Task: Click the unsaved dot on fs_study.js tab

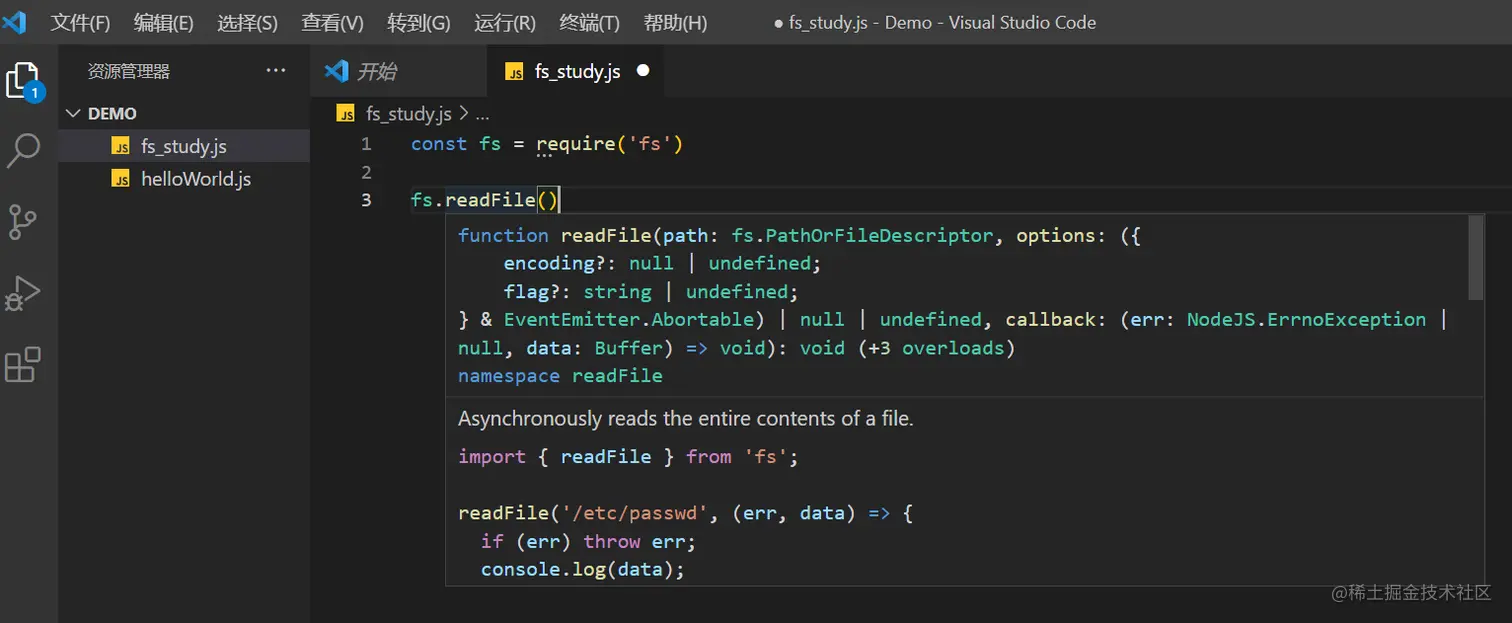Action: [643, 71]
